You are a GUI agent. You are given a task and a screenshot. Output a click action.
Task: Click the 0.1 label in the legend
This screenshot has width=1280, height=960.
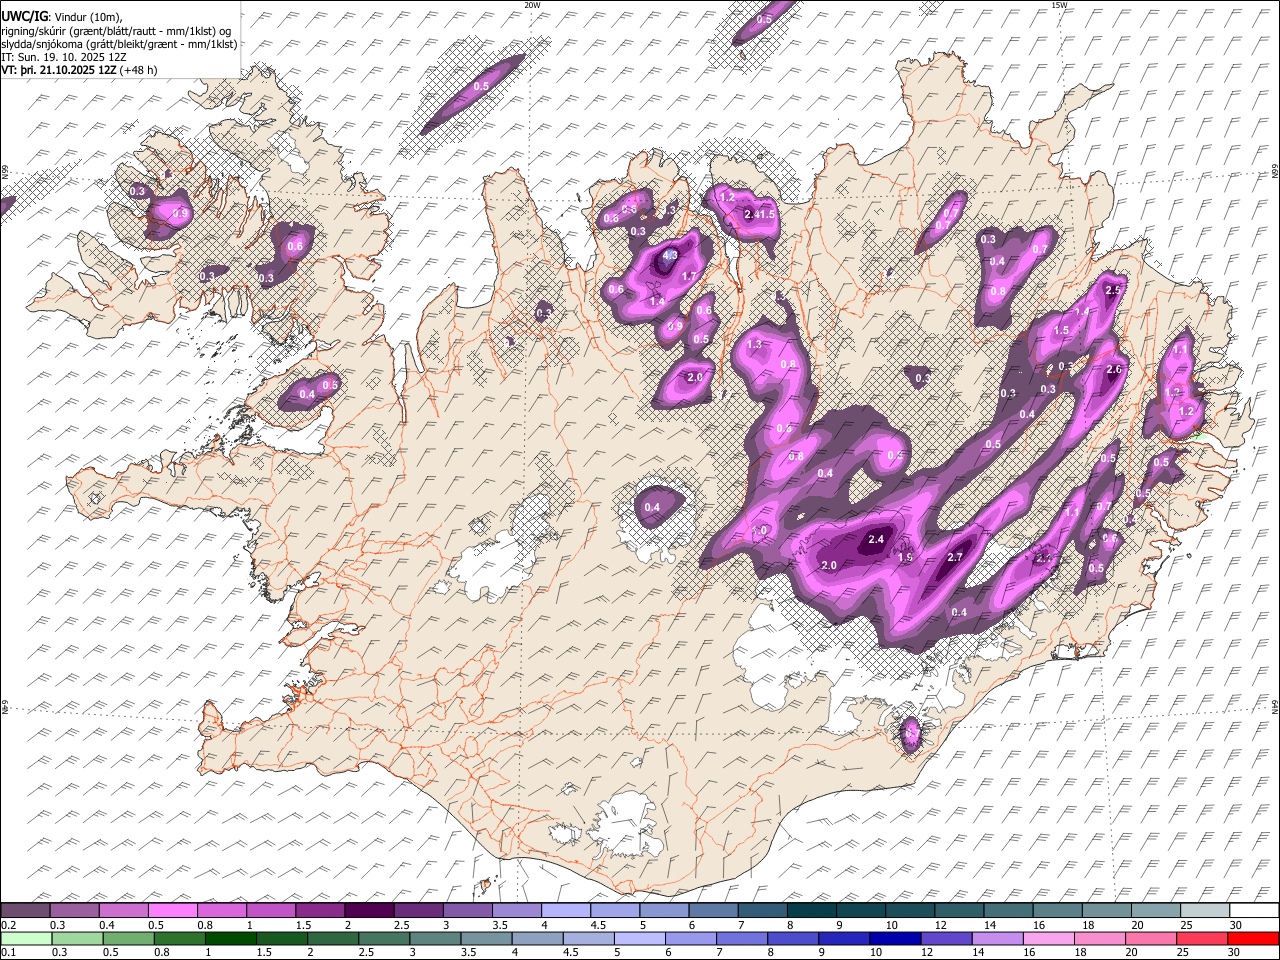(8, 952)
